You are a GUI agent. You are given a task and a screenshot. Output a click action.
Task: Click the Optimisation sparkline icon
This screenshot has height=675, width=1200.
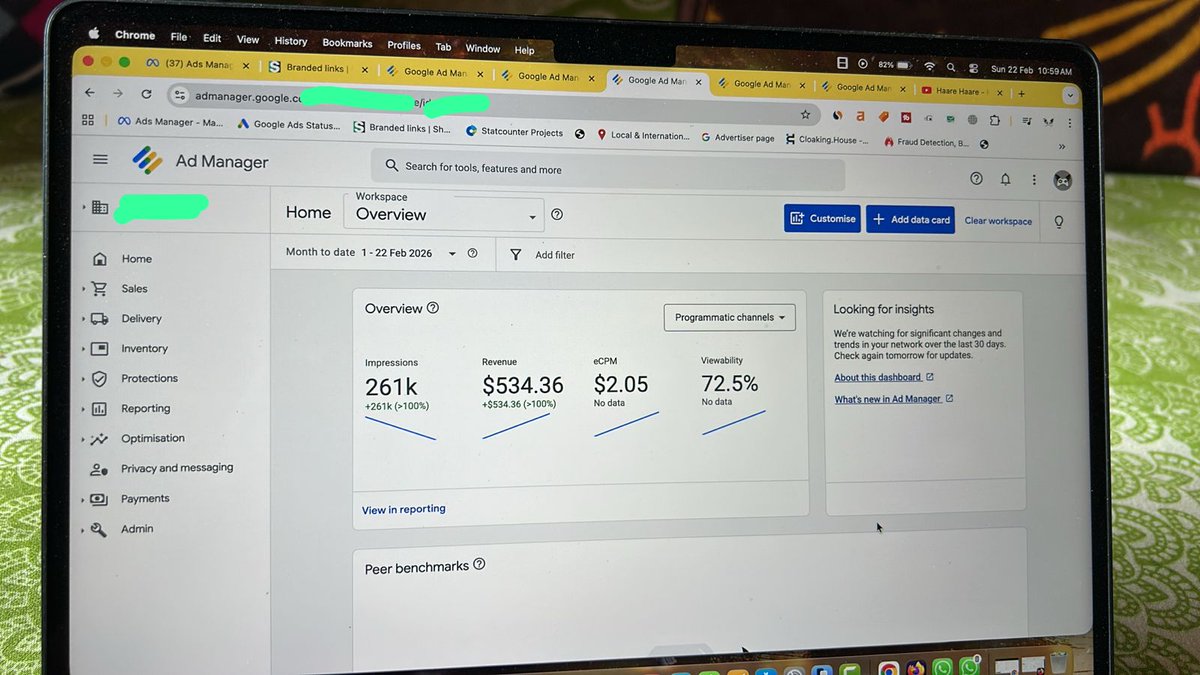coord(99,439)
